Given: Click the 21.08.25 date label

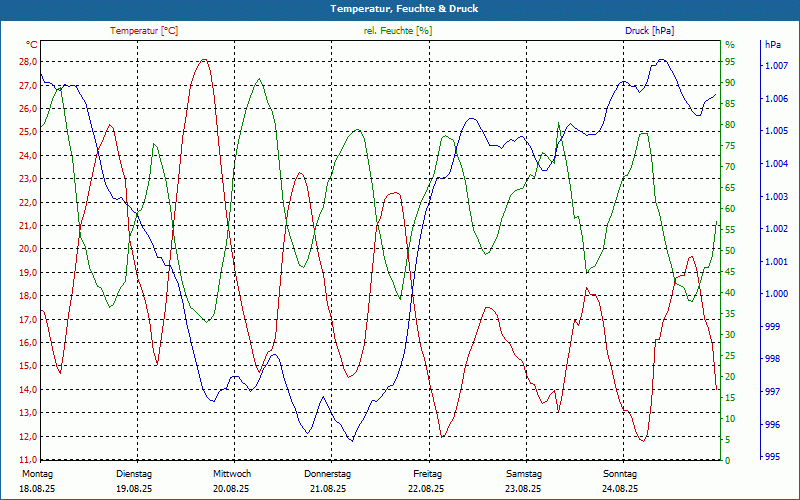Looking at the screenshot, I should (x=328, y=489).
